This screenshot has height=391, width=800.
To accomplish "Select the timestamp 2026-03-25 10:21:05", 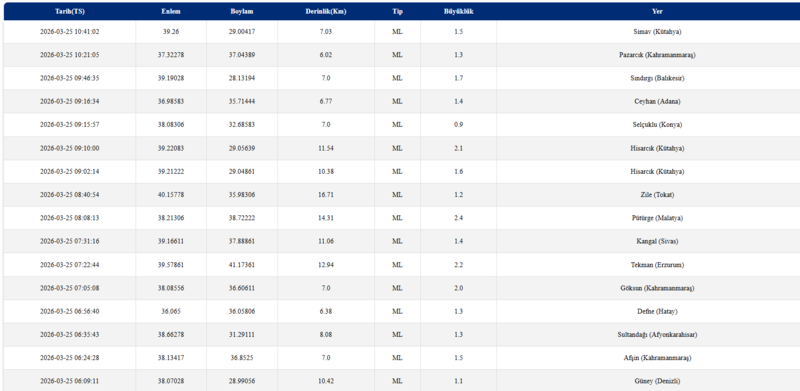I will coord(69,55).
